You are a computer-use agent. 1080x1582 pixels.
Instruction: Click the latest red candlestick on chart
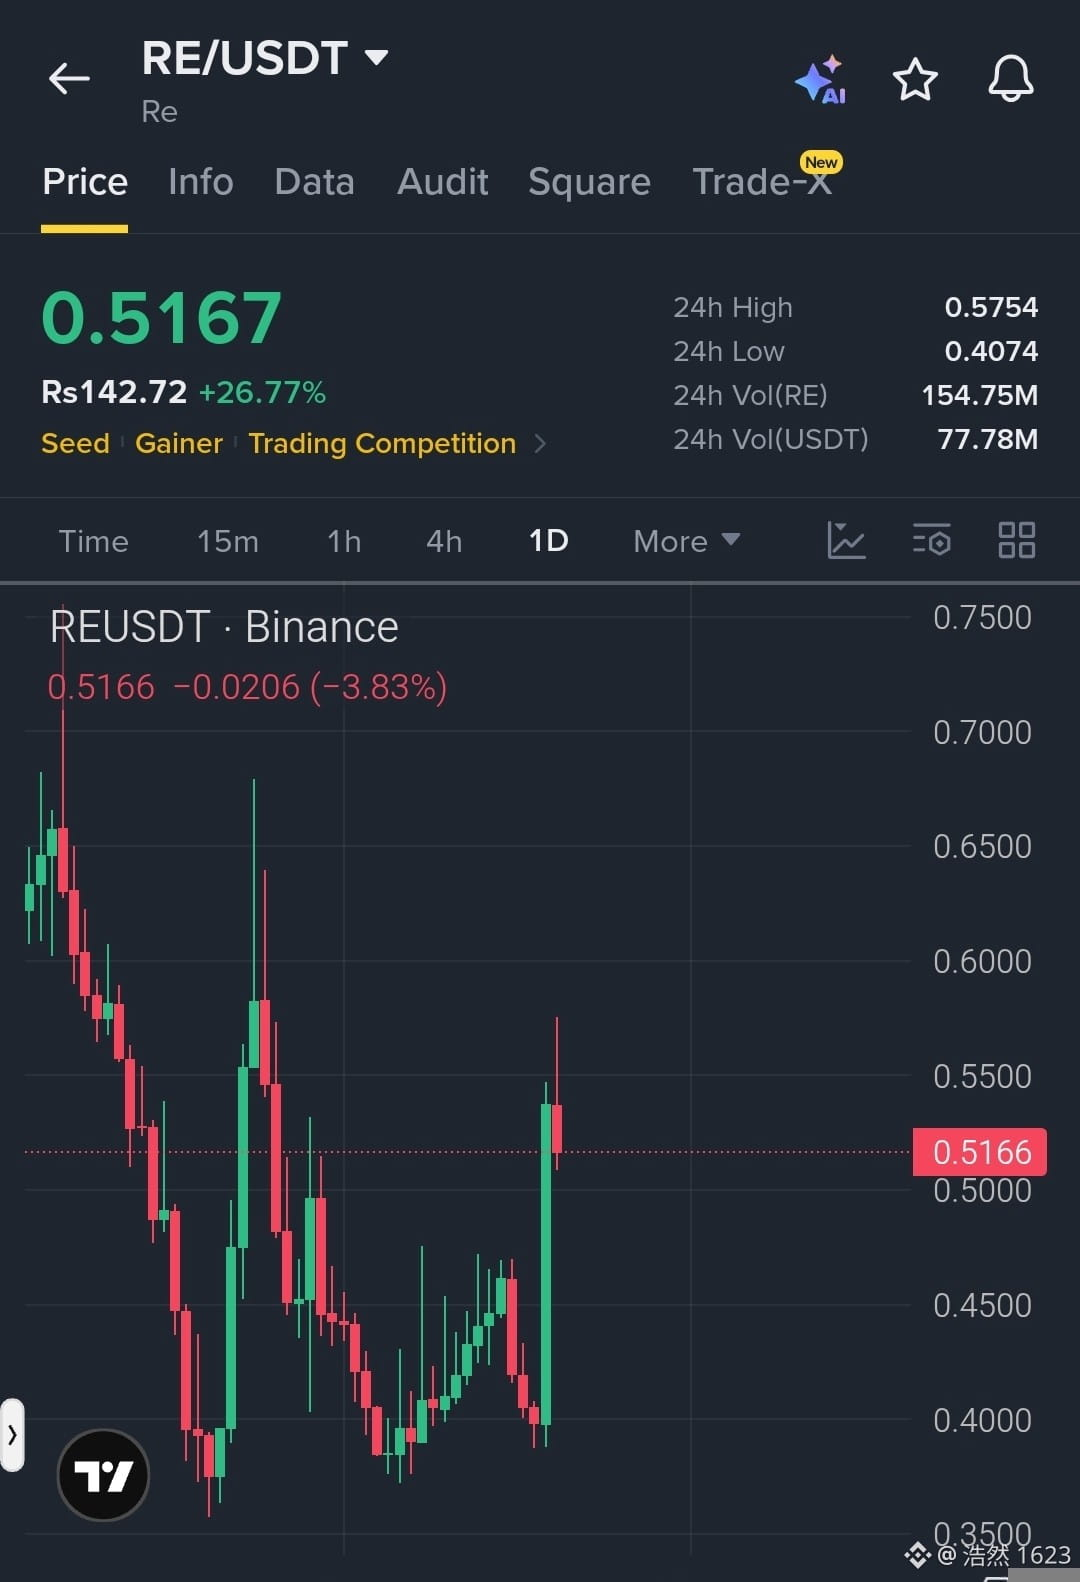tap(557, 1129)
